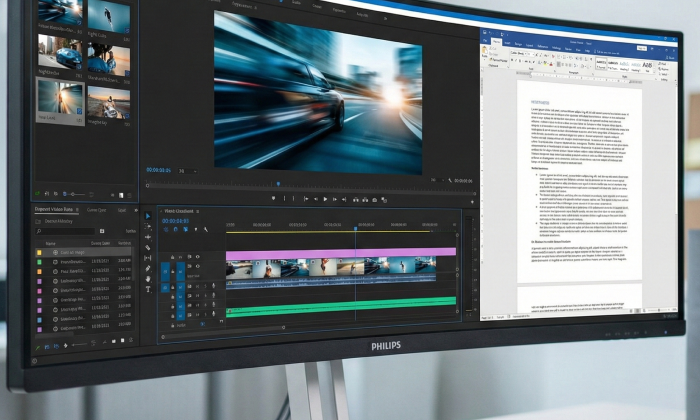This screenshot has width=700, height=420.
Task: Step forward one frame in Program monitor
Action: point(334,199)
